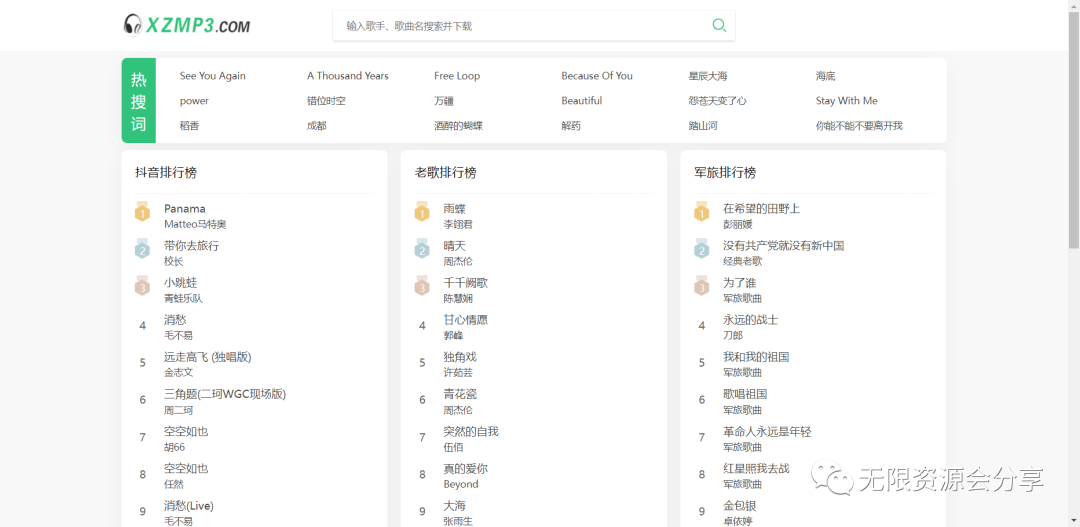This screenshot has height=527, width=1080.
Task: Open old song 雨蝶
Action: click(x=455, y=208)
